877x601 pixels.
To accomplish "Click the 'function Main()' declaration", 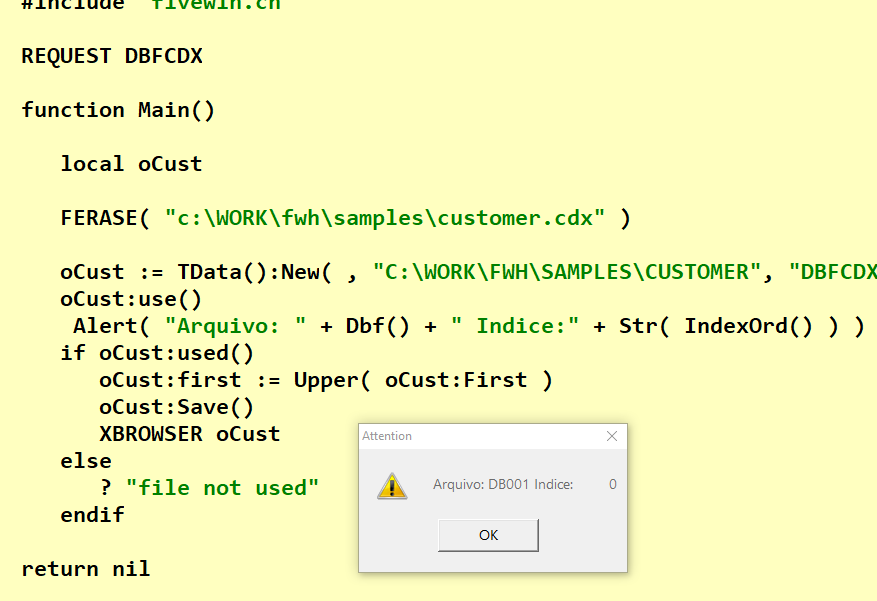I will pos(118,110).
